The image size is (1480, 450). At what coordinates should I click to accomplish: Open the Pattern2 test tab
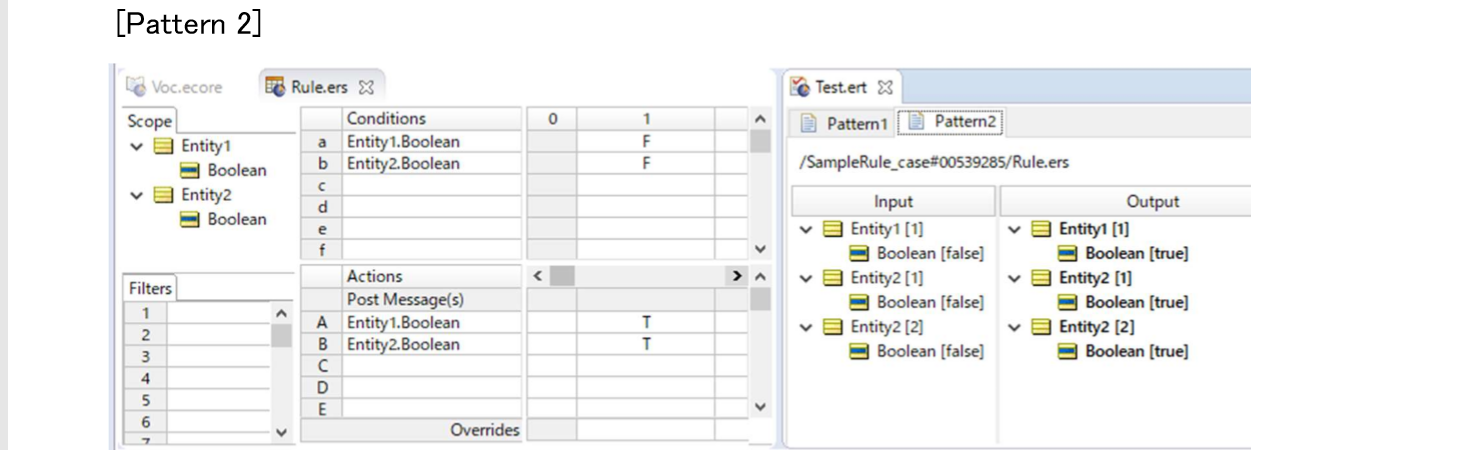[x=951, y=123]
